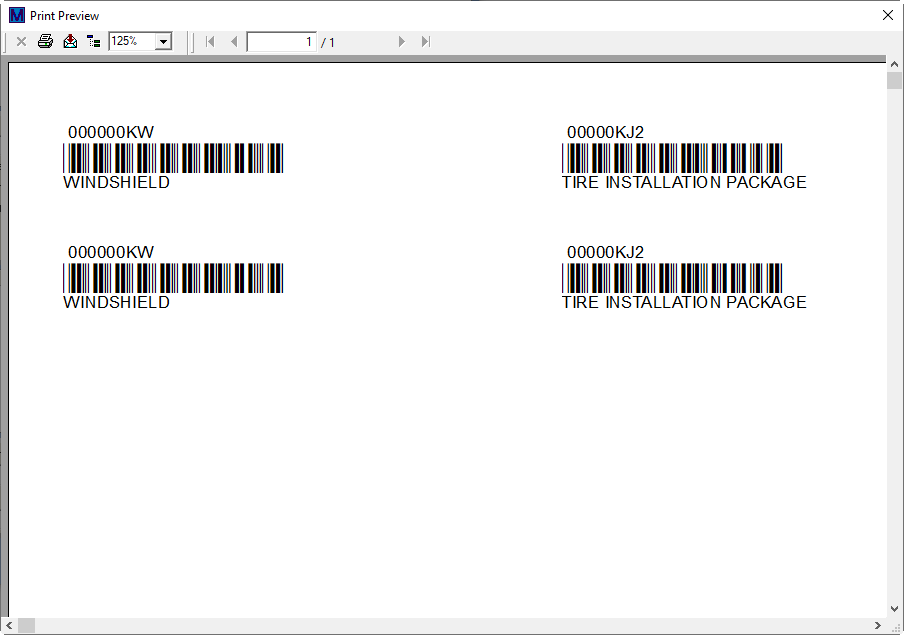Screen dimensions: 904x635
Task: Click the horizontal scrollbar right arrow
Action: tap(878, 625)
